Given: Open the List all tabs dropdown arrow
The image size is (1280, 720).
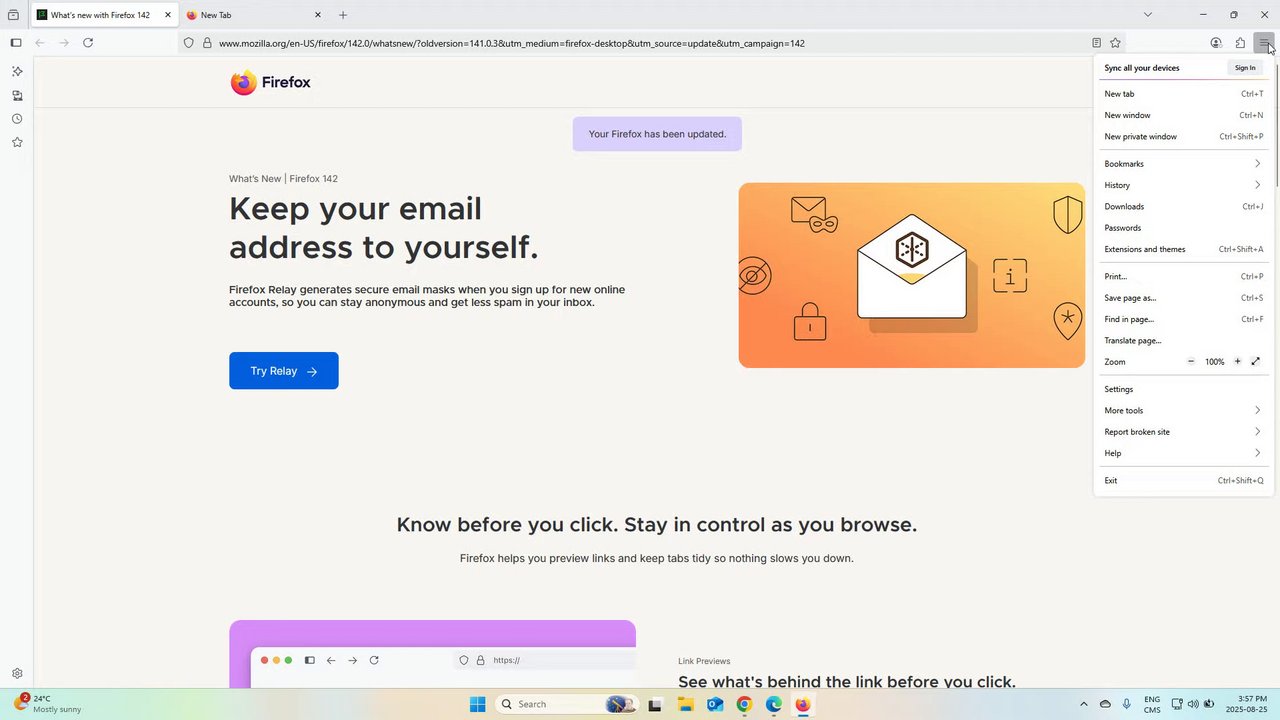Looking at the screenshot, I should pyautogui.click(x=1148, y=15).
